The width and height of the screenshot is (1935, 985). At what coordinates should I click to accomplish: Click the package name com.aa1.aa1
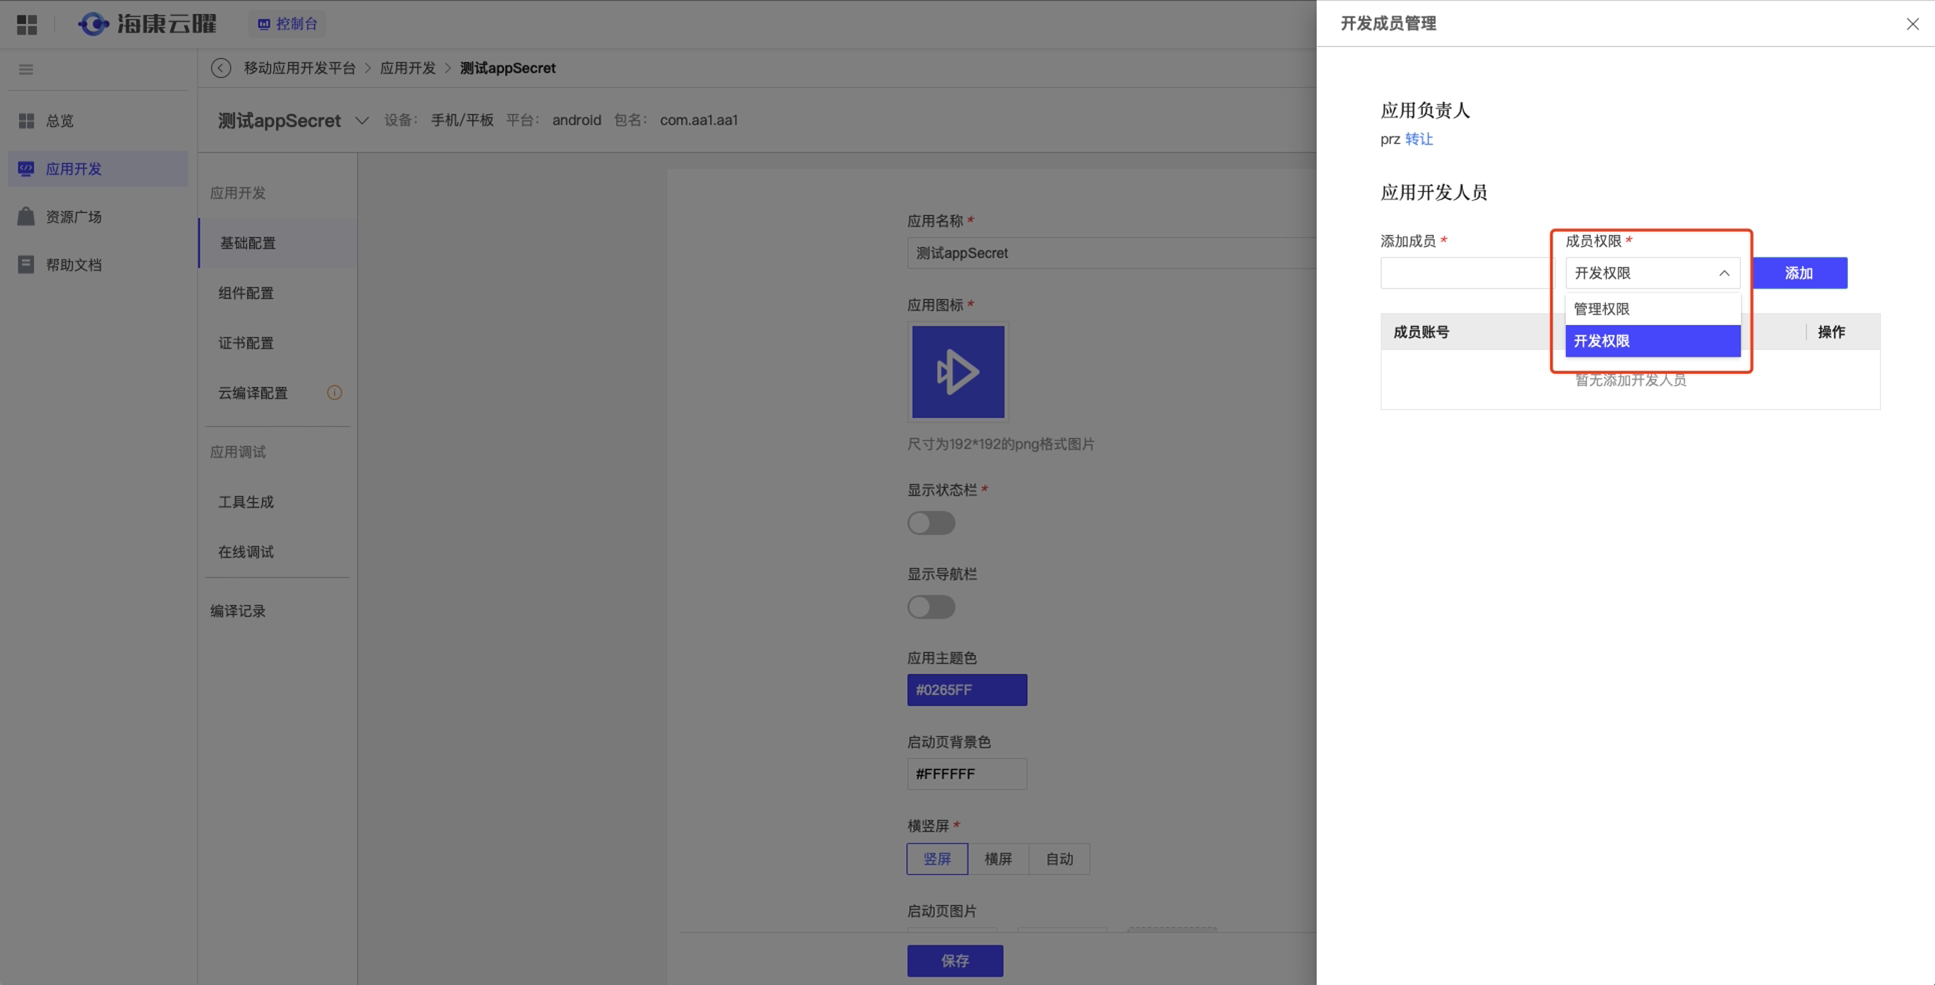click(699, 120)
